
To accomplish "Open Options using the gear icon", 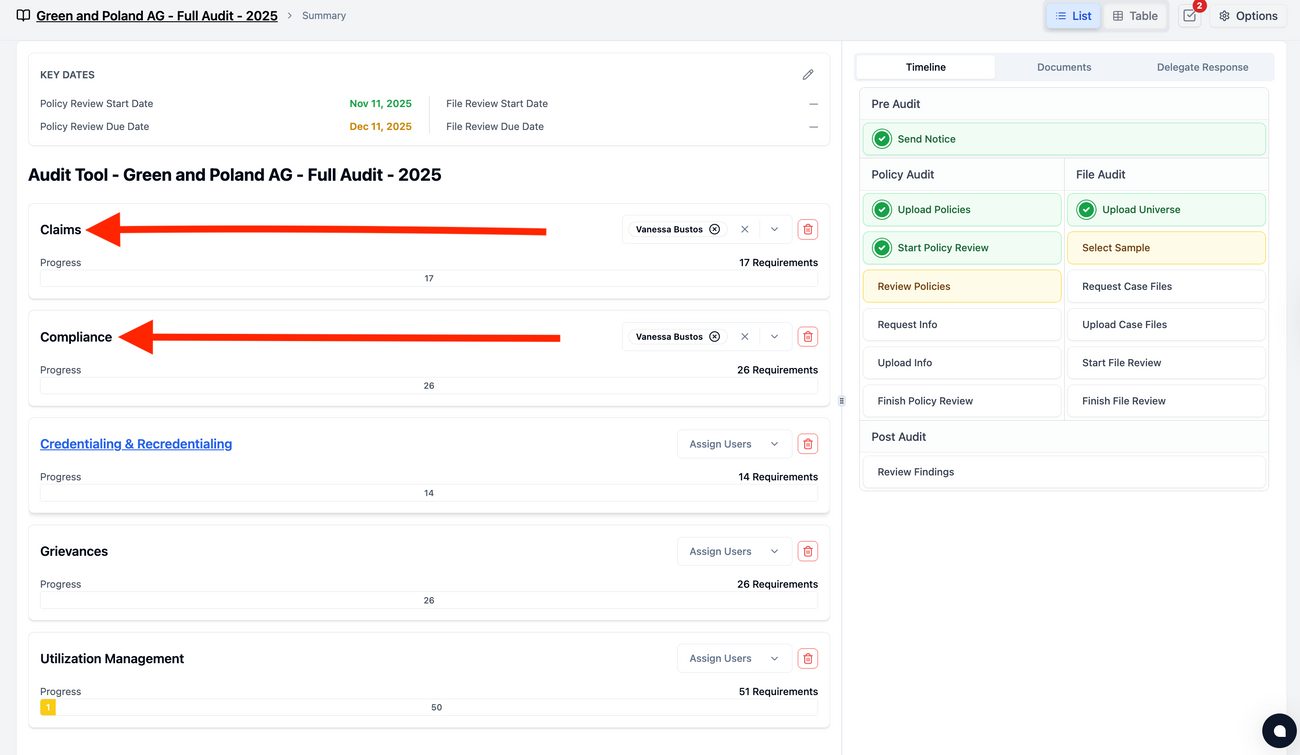I will [1247, 16].
